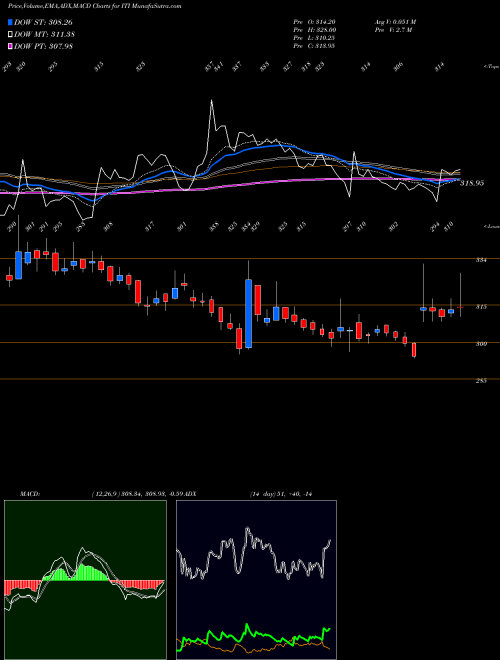The height and width of the screenshot is (660, 500).
Task: Select the DOW ST value label
Action: coord(43,22)
